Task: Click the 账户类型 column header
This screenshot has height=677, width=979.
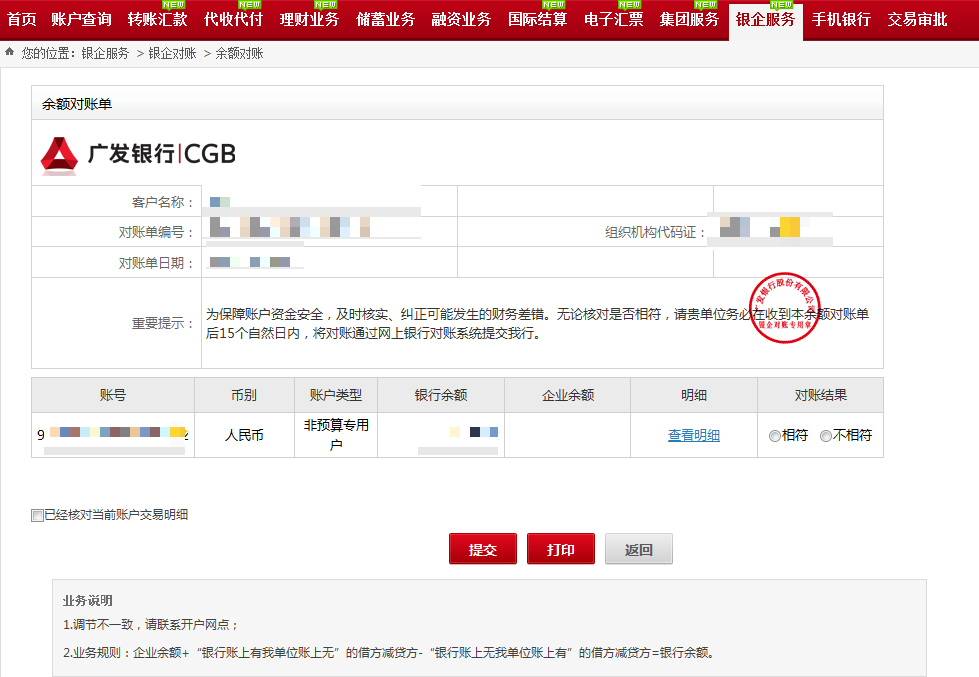Action: click(x=336, y=395)
